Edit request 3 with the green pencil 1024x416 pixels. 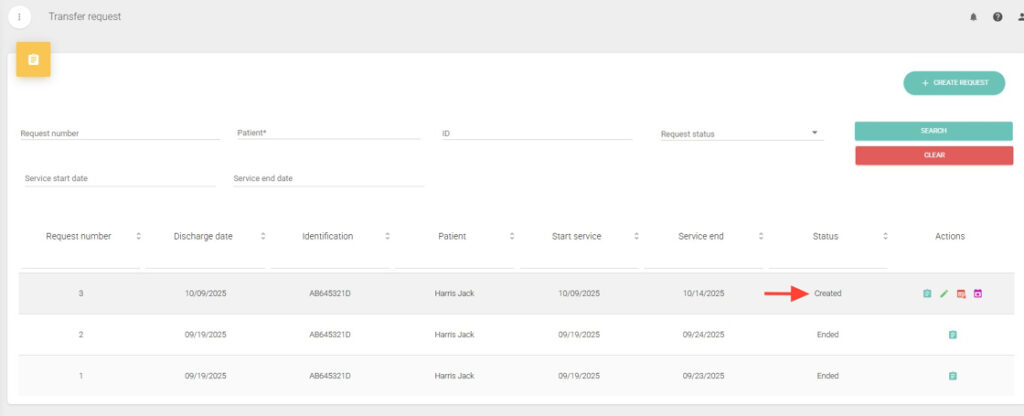944,293
